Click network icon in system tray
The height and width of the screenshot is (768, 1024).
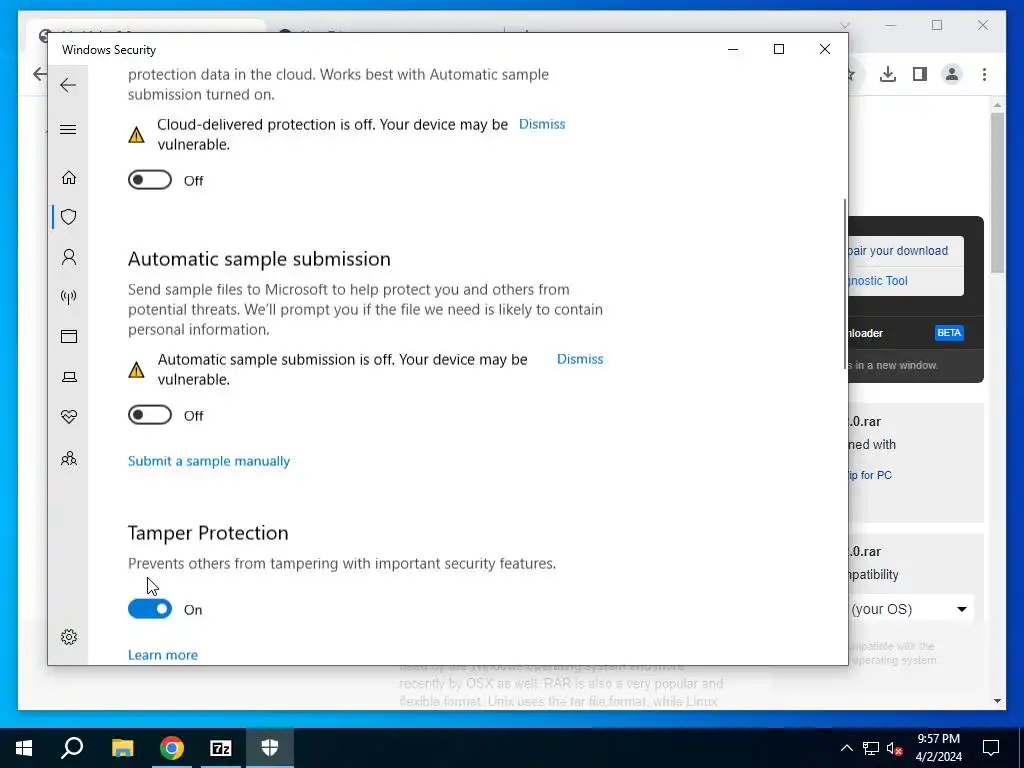(x=871, y=748)
